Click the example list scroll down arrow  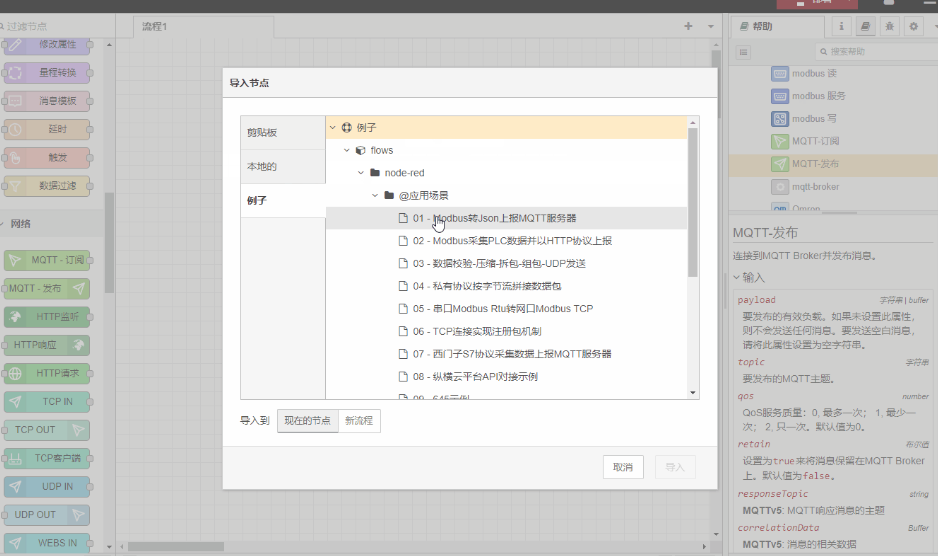tap(693, 393)
